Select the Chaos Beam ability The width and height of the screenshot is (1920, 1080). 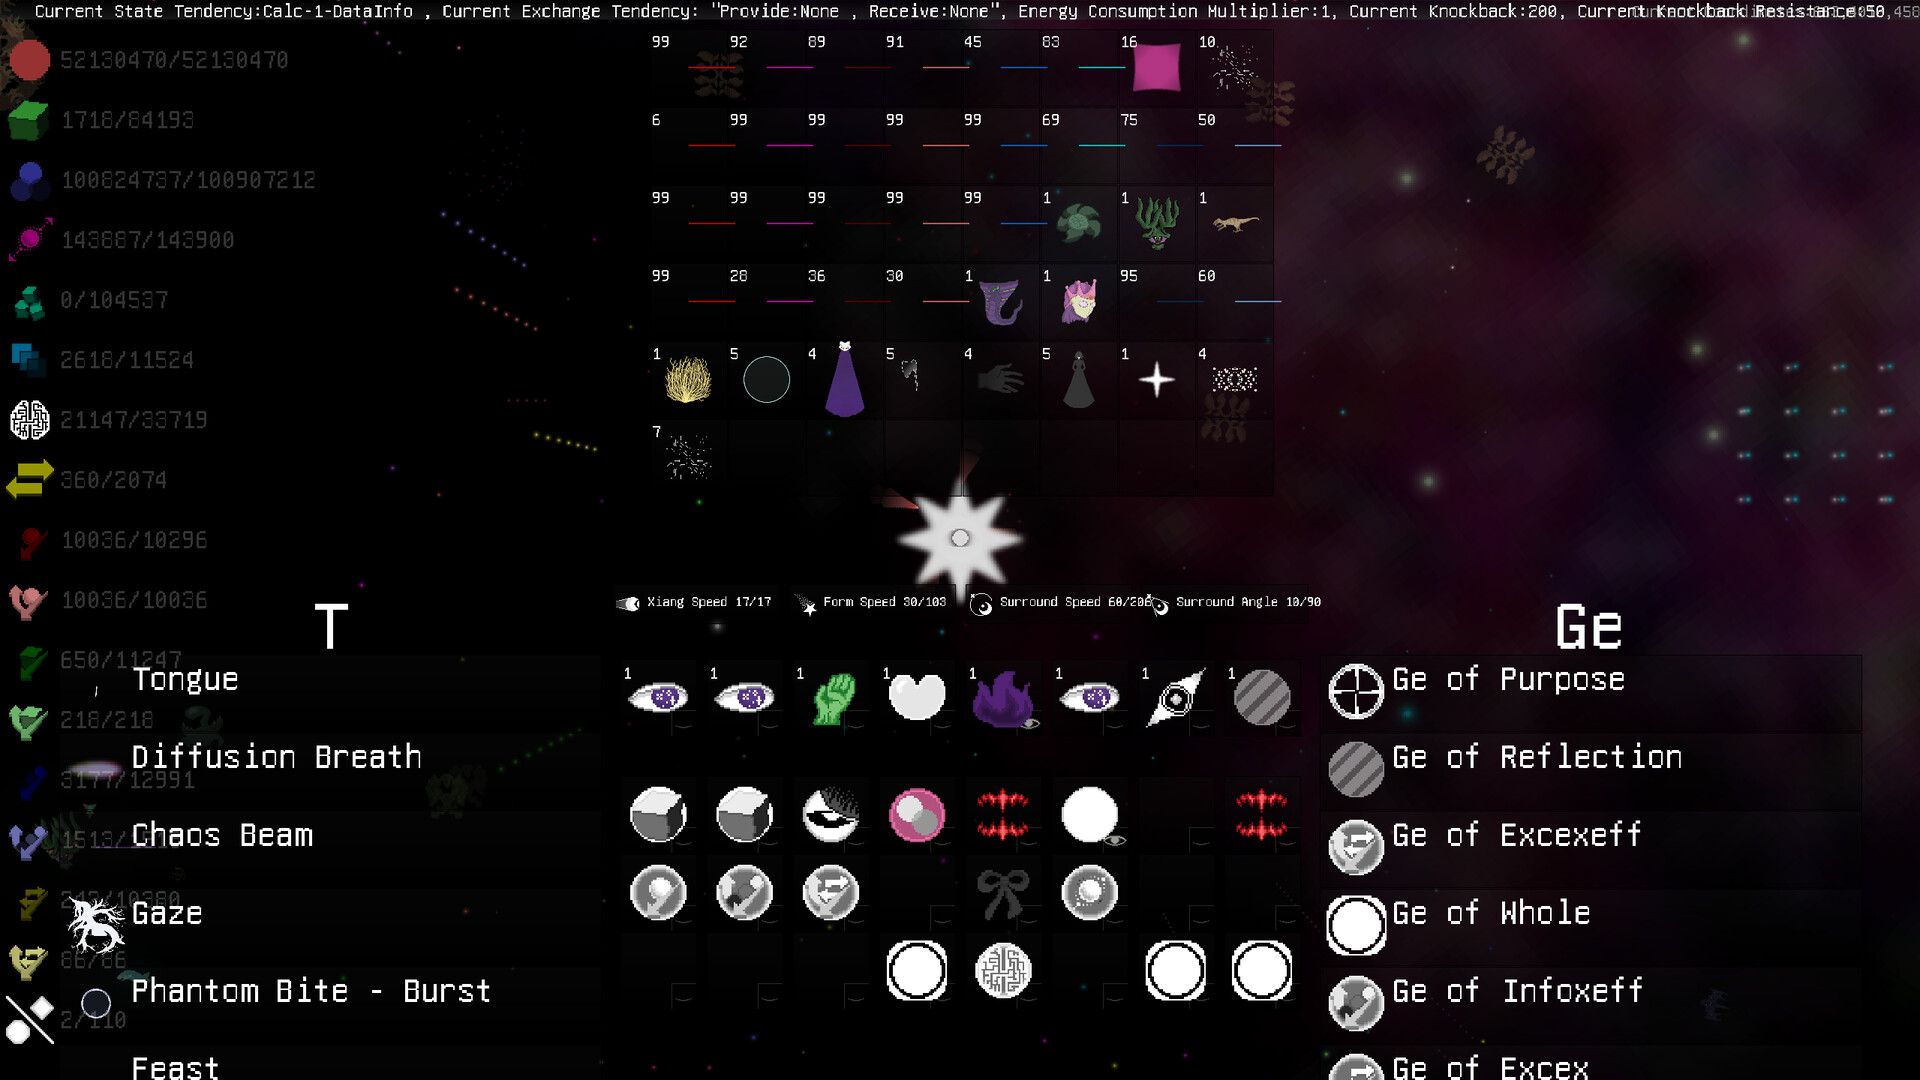tap(222, 835)
